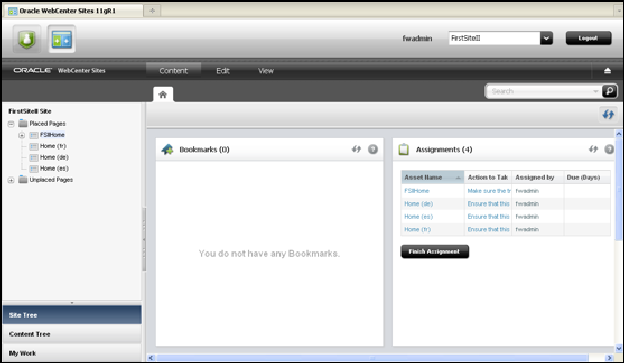Screen dimensions: 624x363
Task: Select Home (es) in the site tree
Action: pyautogui.click(x=55, y=168)
